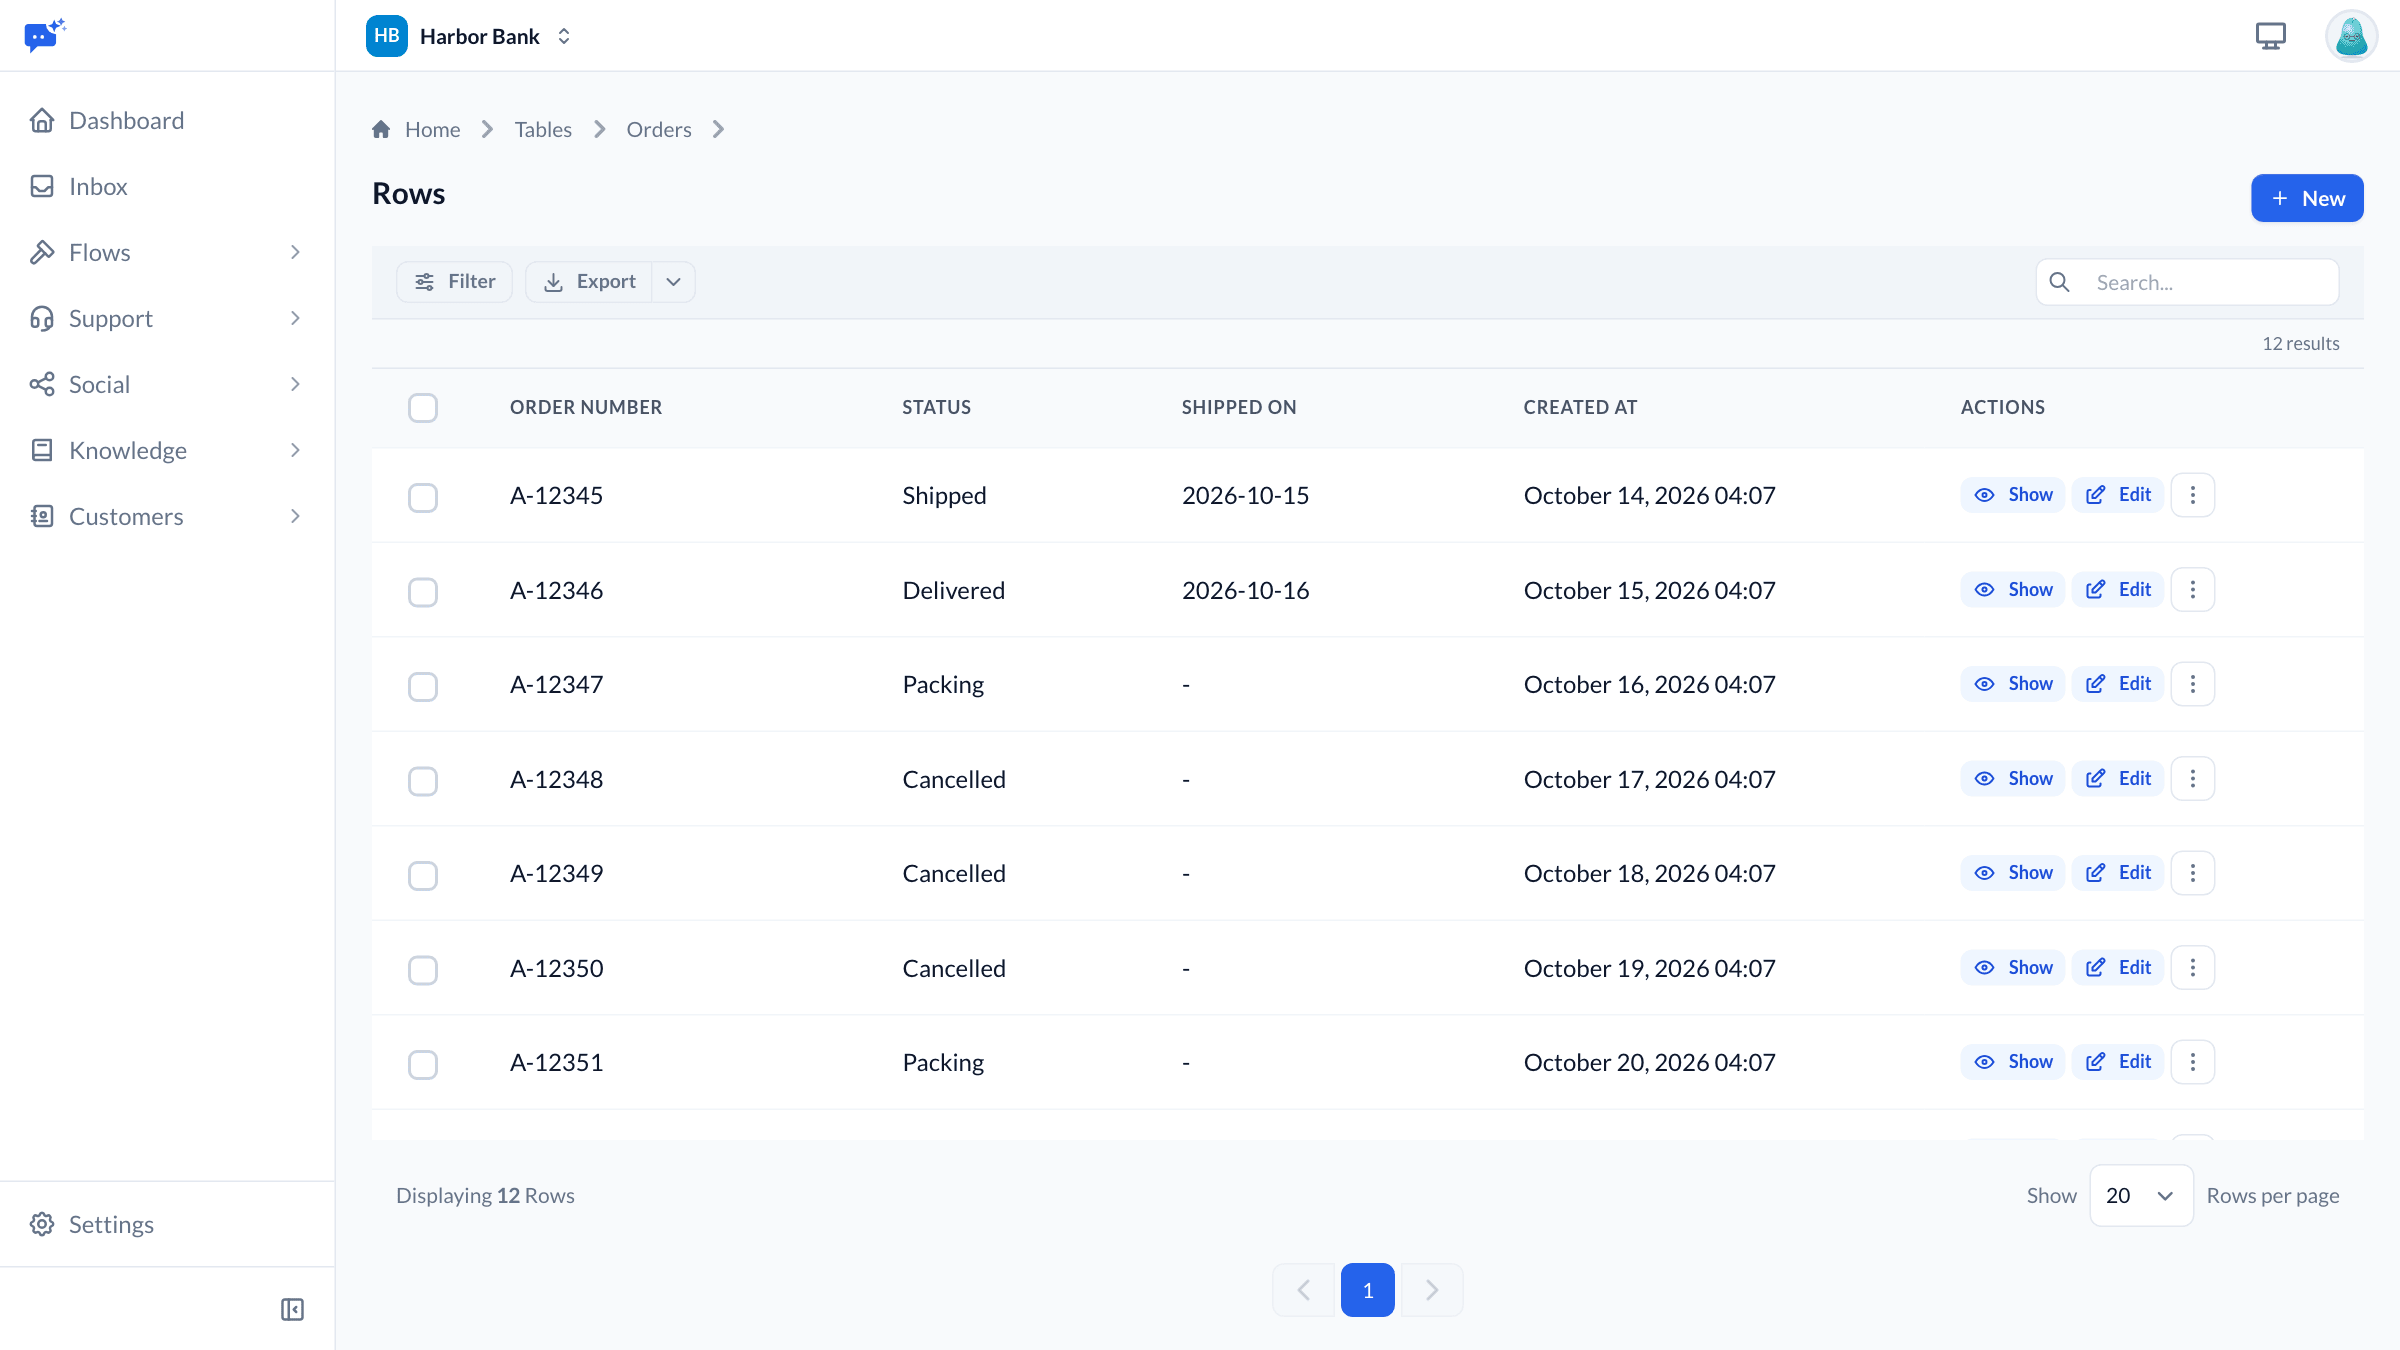Open more actions for order A-12346
Viewport: 2400px width, 1350px height.
click(2193, 590)
